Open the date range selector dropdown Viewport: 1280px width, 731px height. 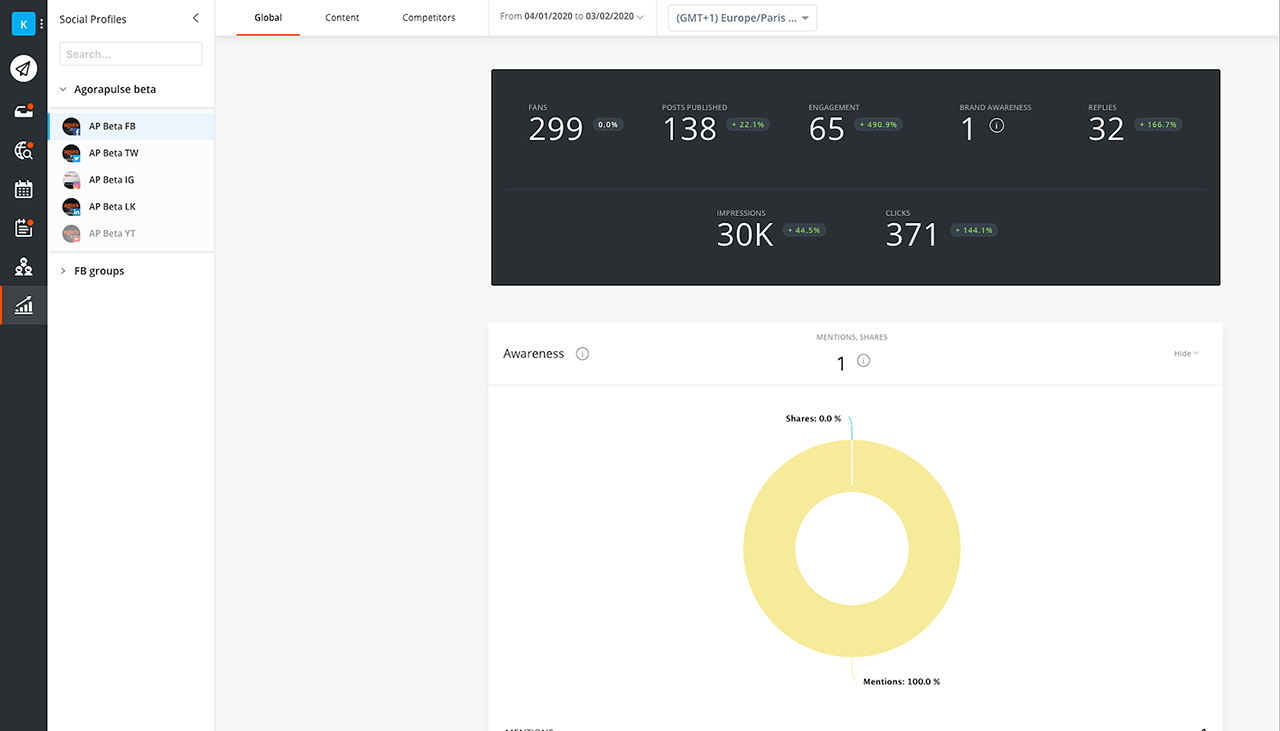pos(570,17)
